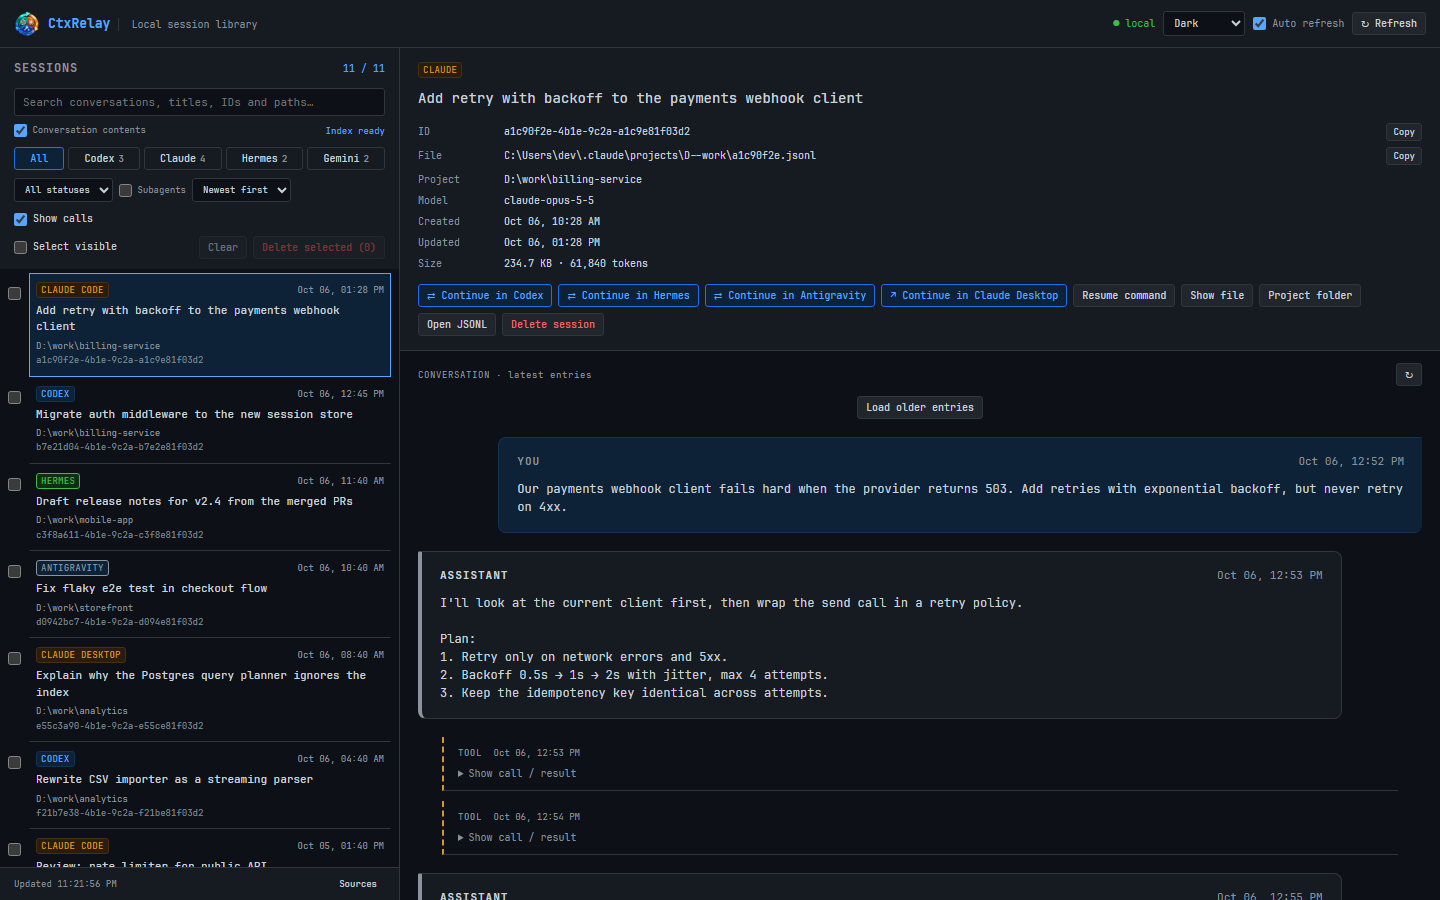Click the Show file button
The width and height of the screenshot is (1440, 900).
[x=1217, y=295]
